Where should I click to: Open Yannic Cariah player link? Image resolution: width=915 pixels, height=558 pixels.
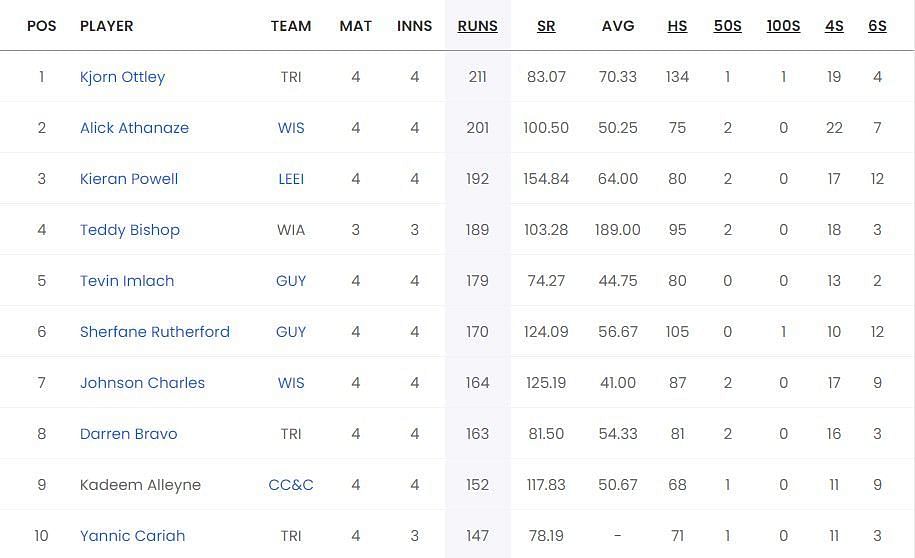pyautogui.click(x=132, y=536)
